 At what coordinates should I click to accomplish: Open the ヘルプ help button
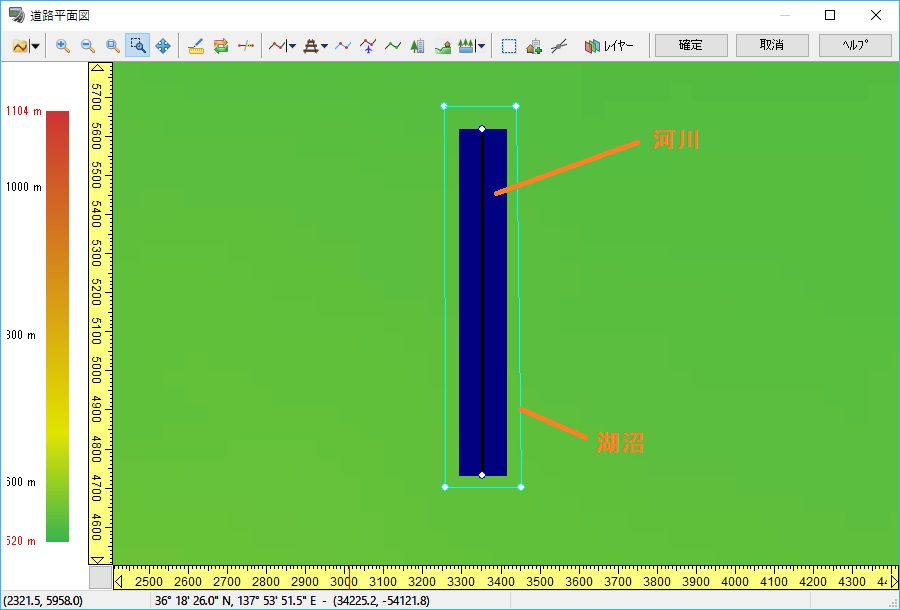854,45
